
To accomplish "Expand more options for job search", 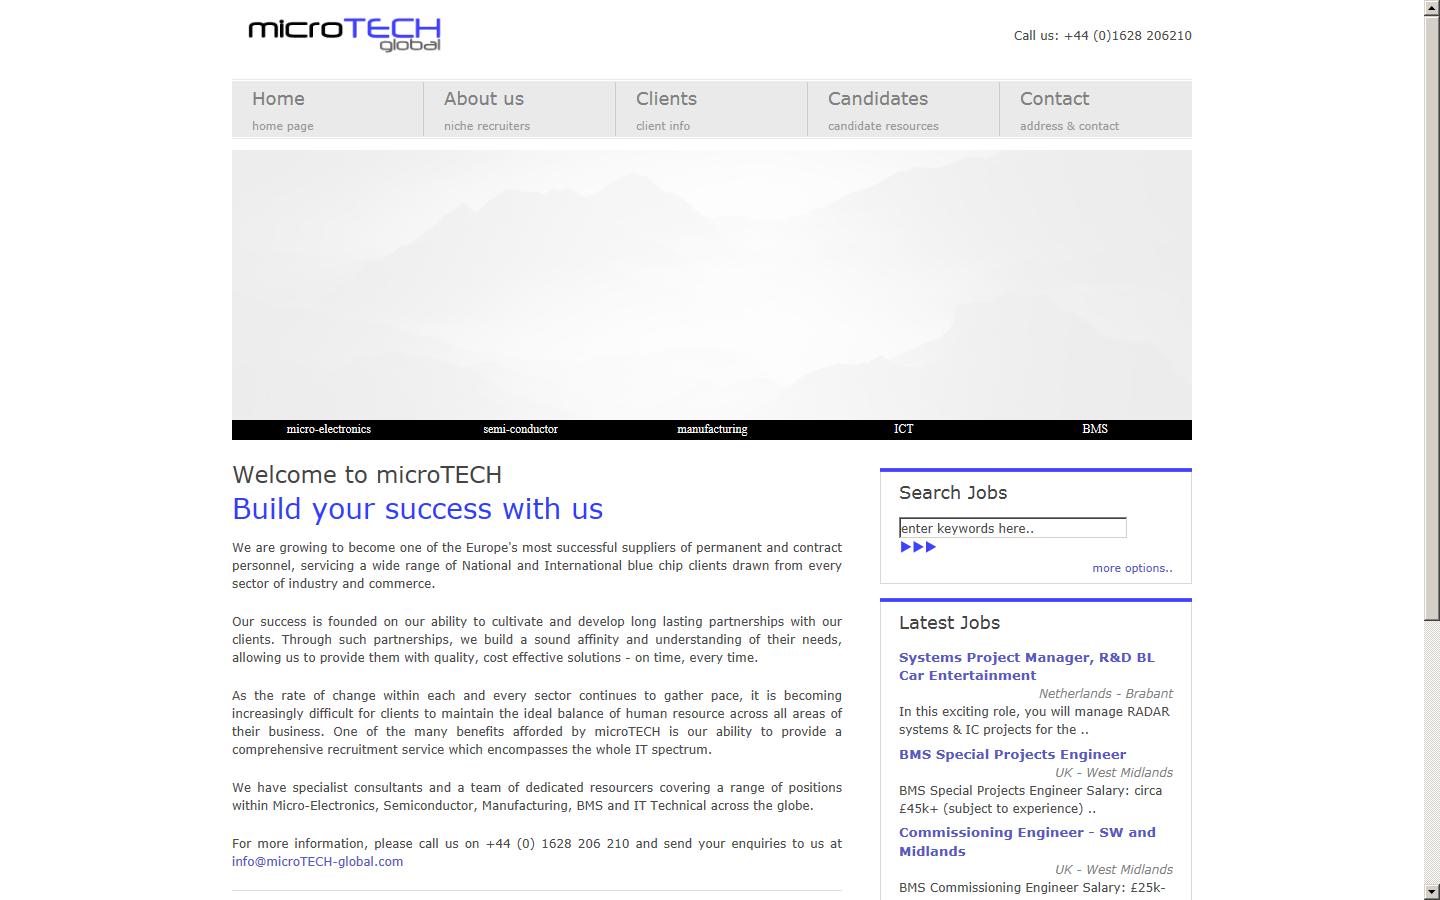I will click(x=1132, y=567).
